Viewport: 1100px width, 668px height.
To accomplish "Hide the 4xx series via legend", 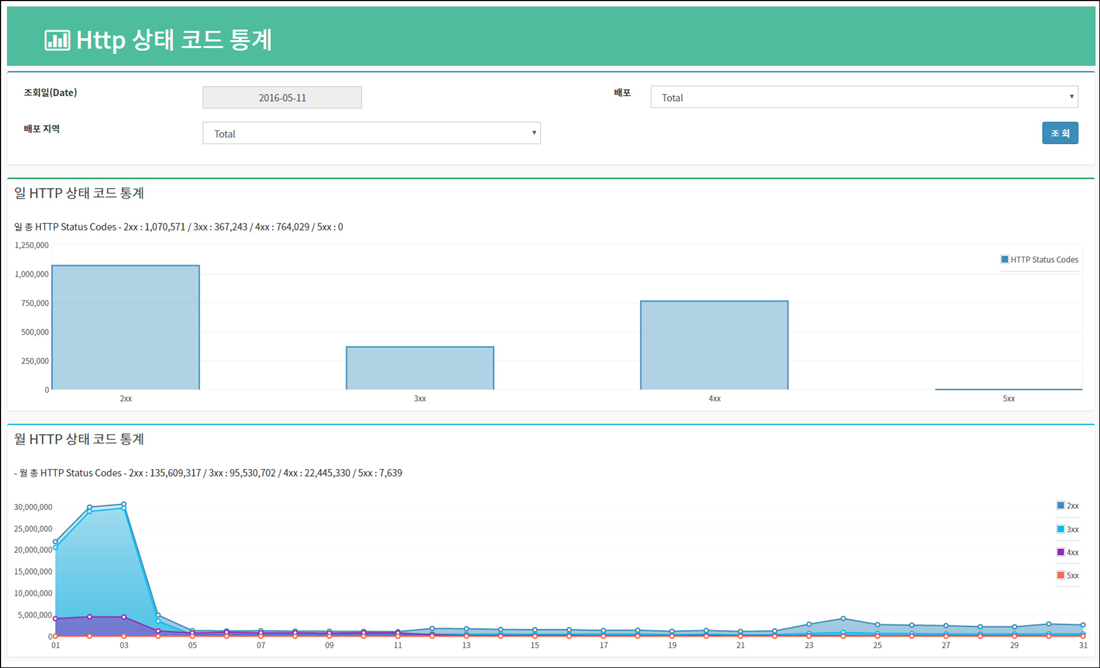I will [1067, 552].
